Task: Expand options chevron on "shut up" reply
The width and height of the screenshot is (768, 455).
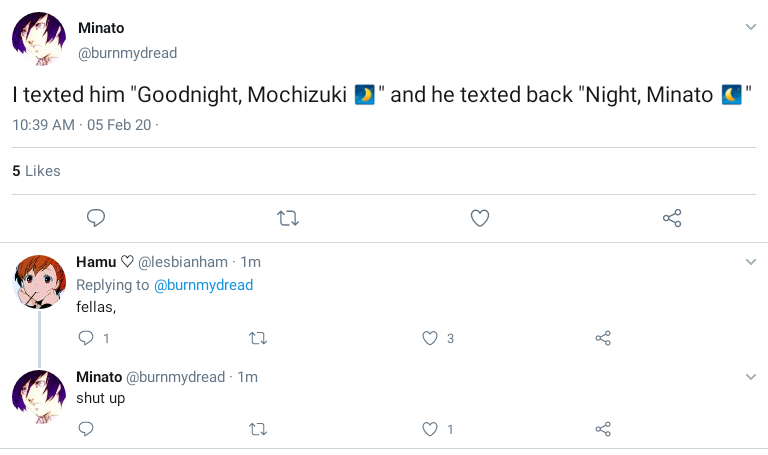Action: tap(751, 377)
